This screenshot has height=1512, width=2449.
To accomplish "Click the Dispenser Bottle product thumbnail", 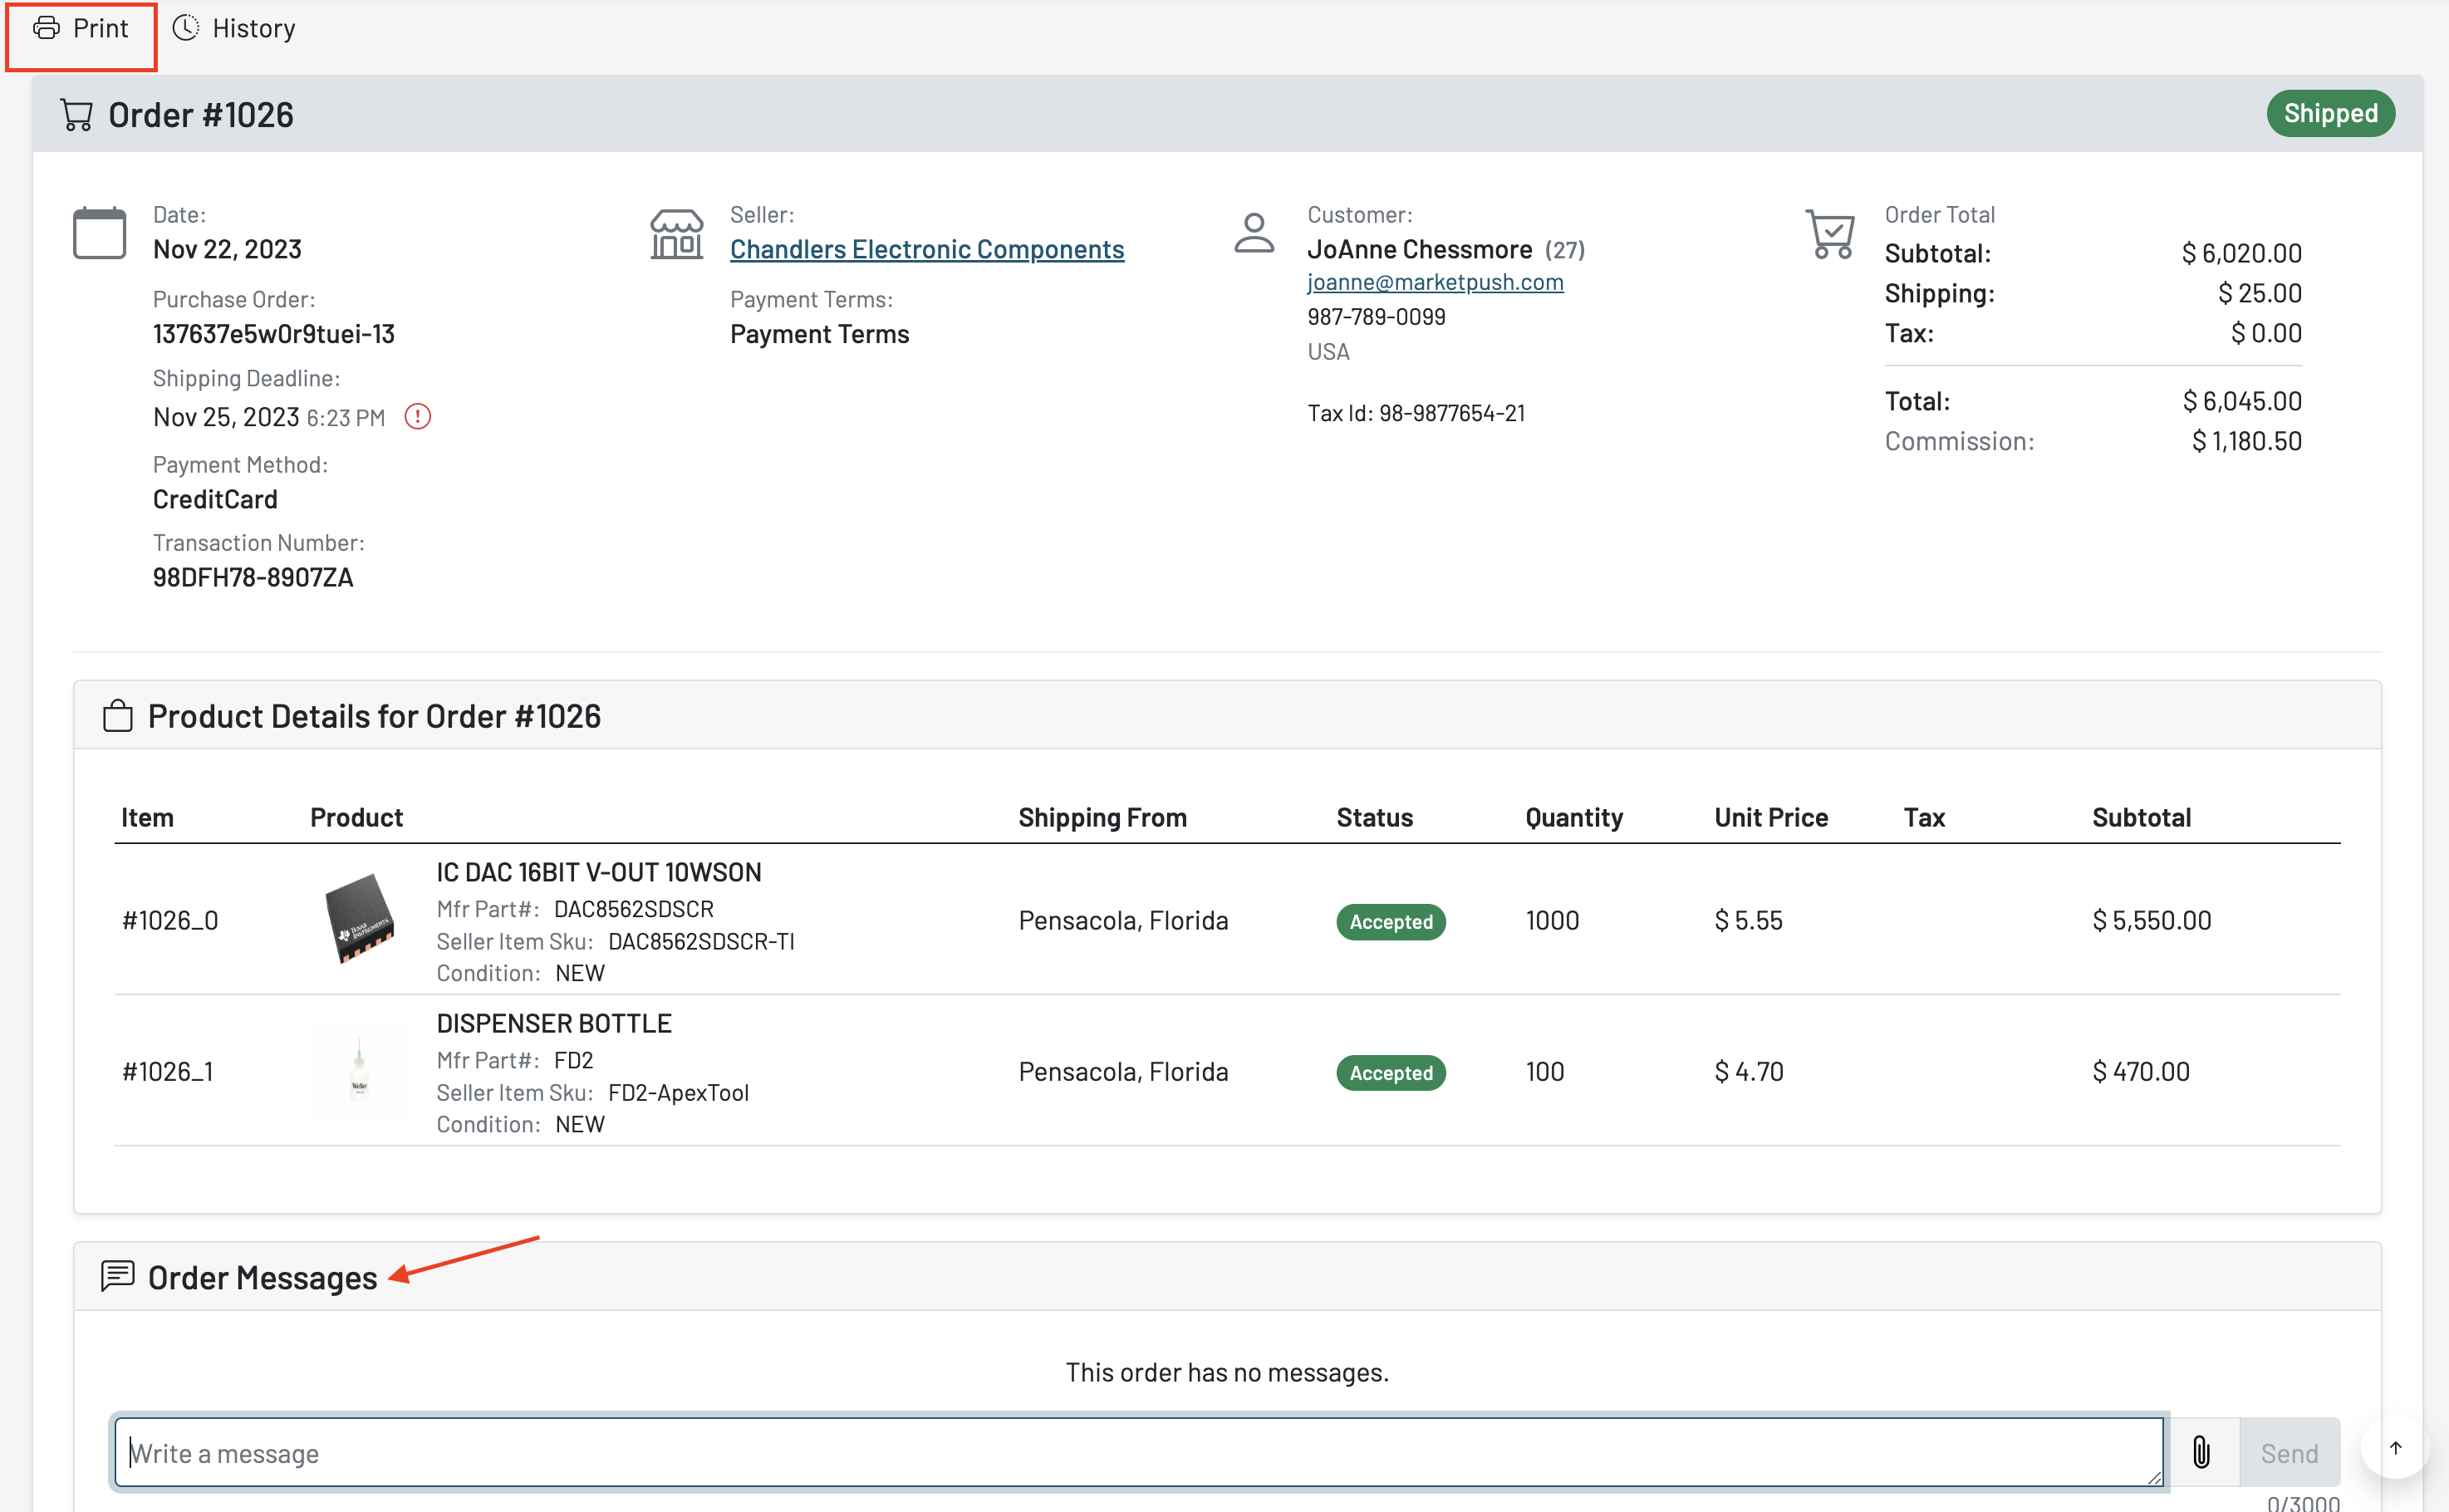I will 359,1070.
